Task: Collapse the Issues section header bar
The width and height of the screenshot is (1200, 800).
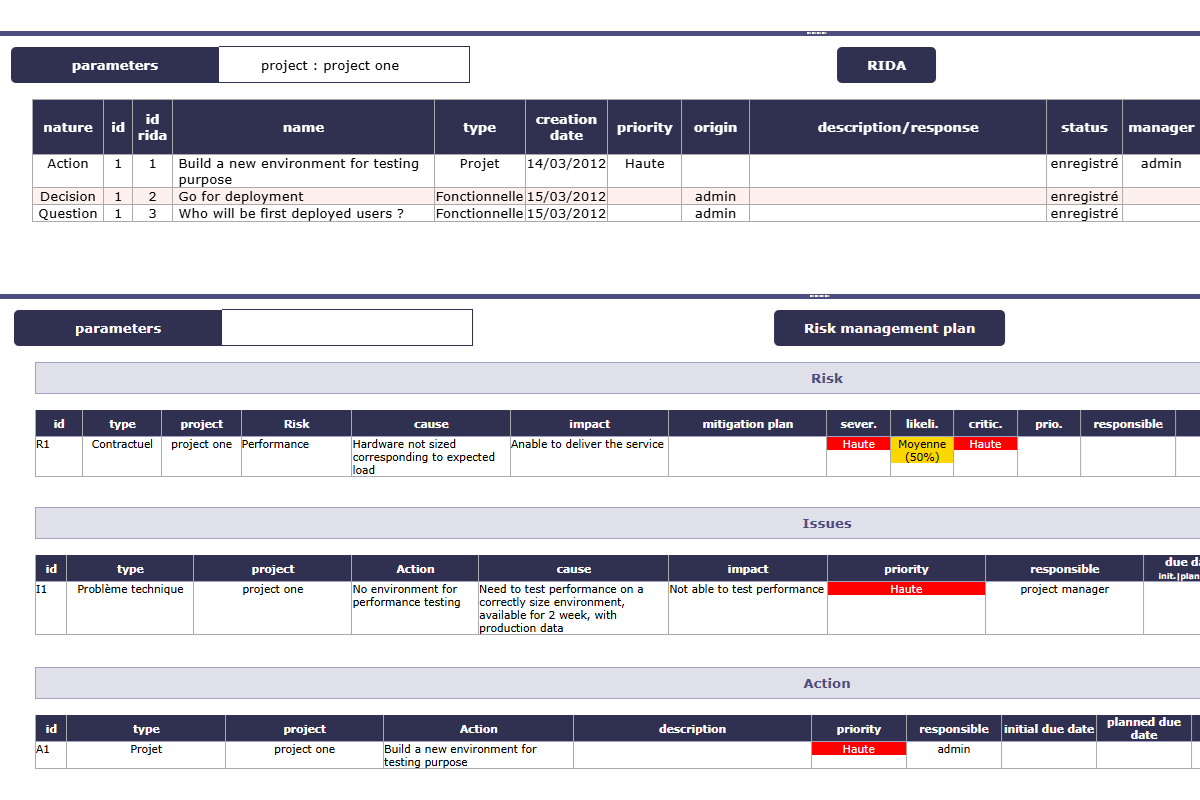Action: [x=618, y=523]
